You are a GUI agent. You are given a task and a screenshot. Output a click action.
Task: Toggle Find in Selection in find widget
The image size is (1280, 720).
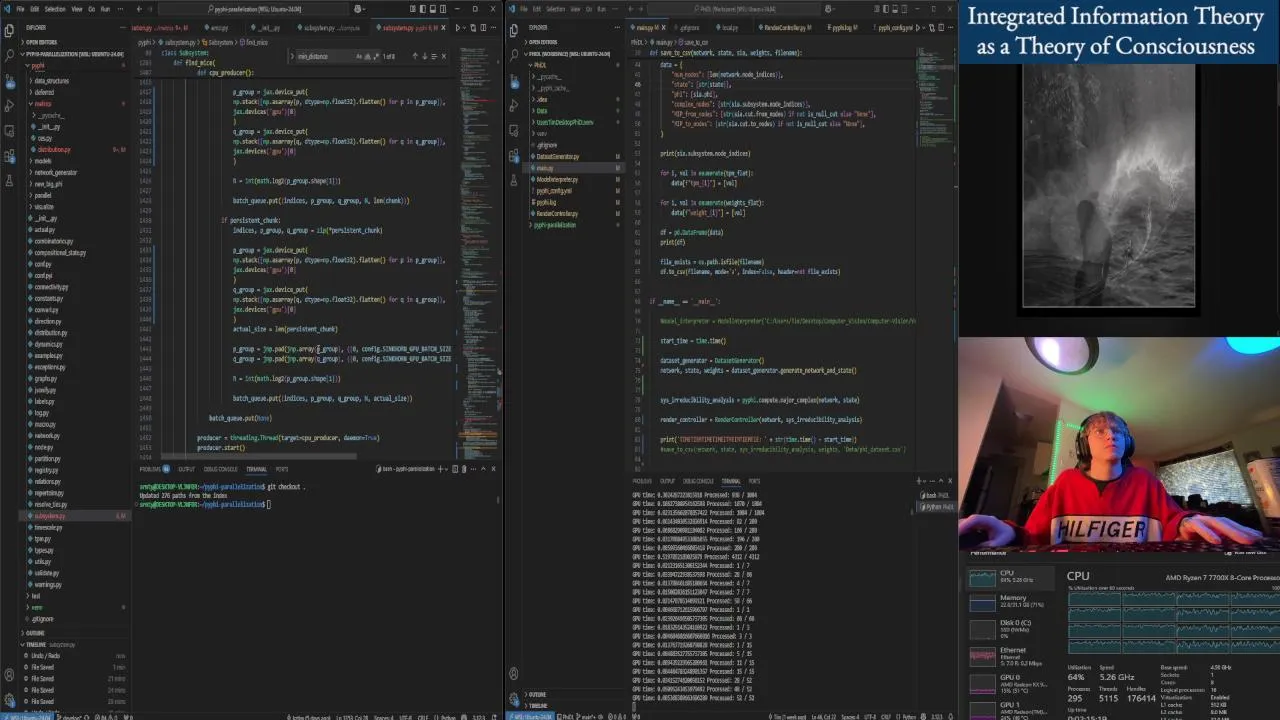pyautogui.click(x=434, y=56)
